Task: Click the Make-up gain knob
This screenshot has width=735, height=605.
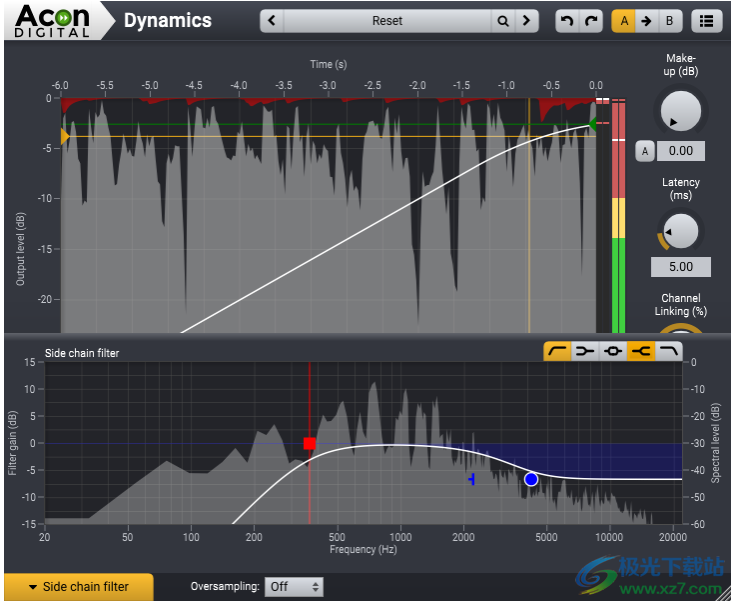Action: pos(681,112)
